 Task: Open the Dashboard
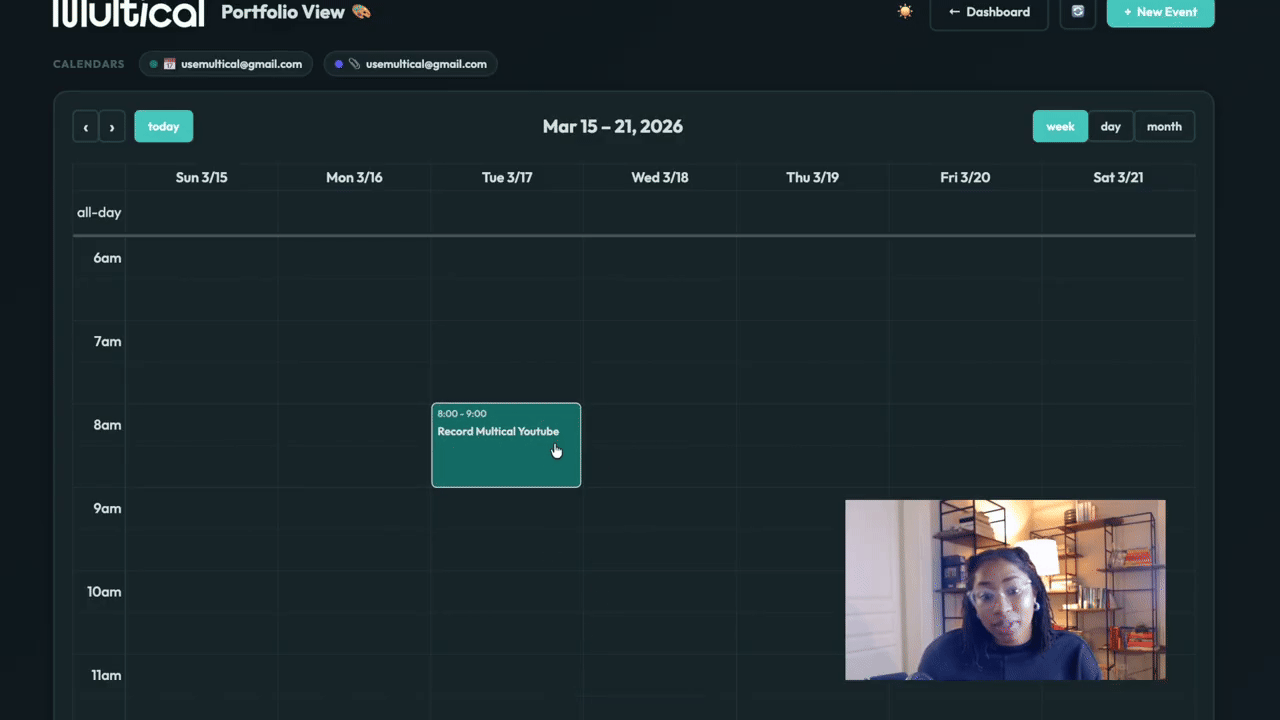[989, 12]
